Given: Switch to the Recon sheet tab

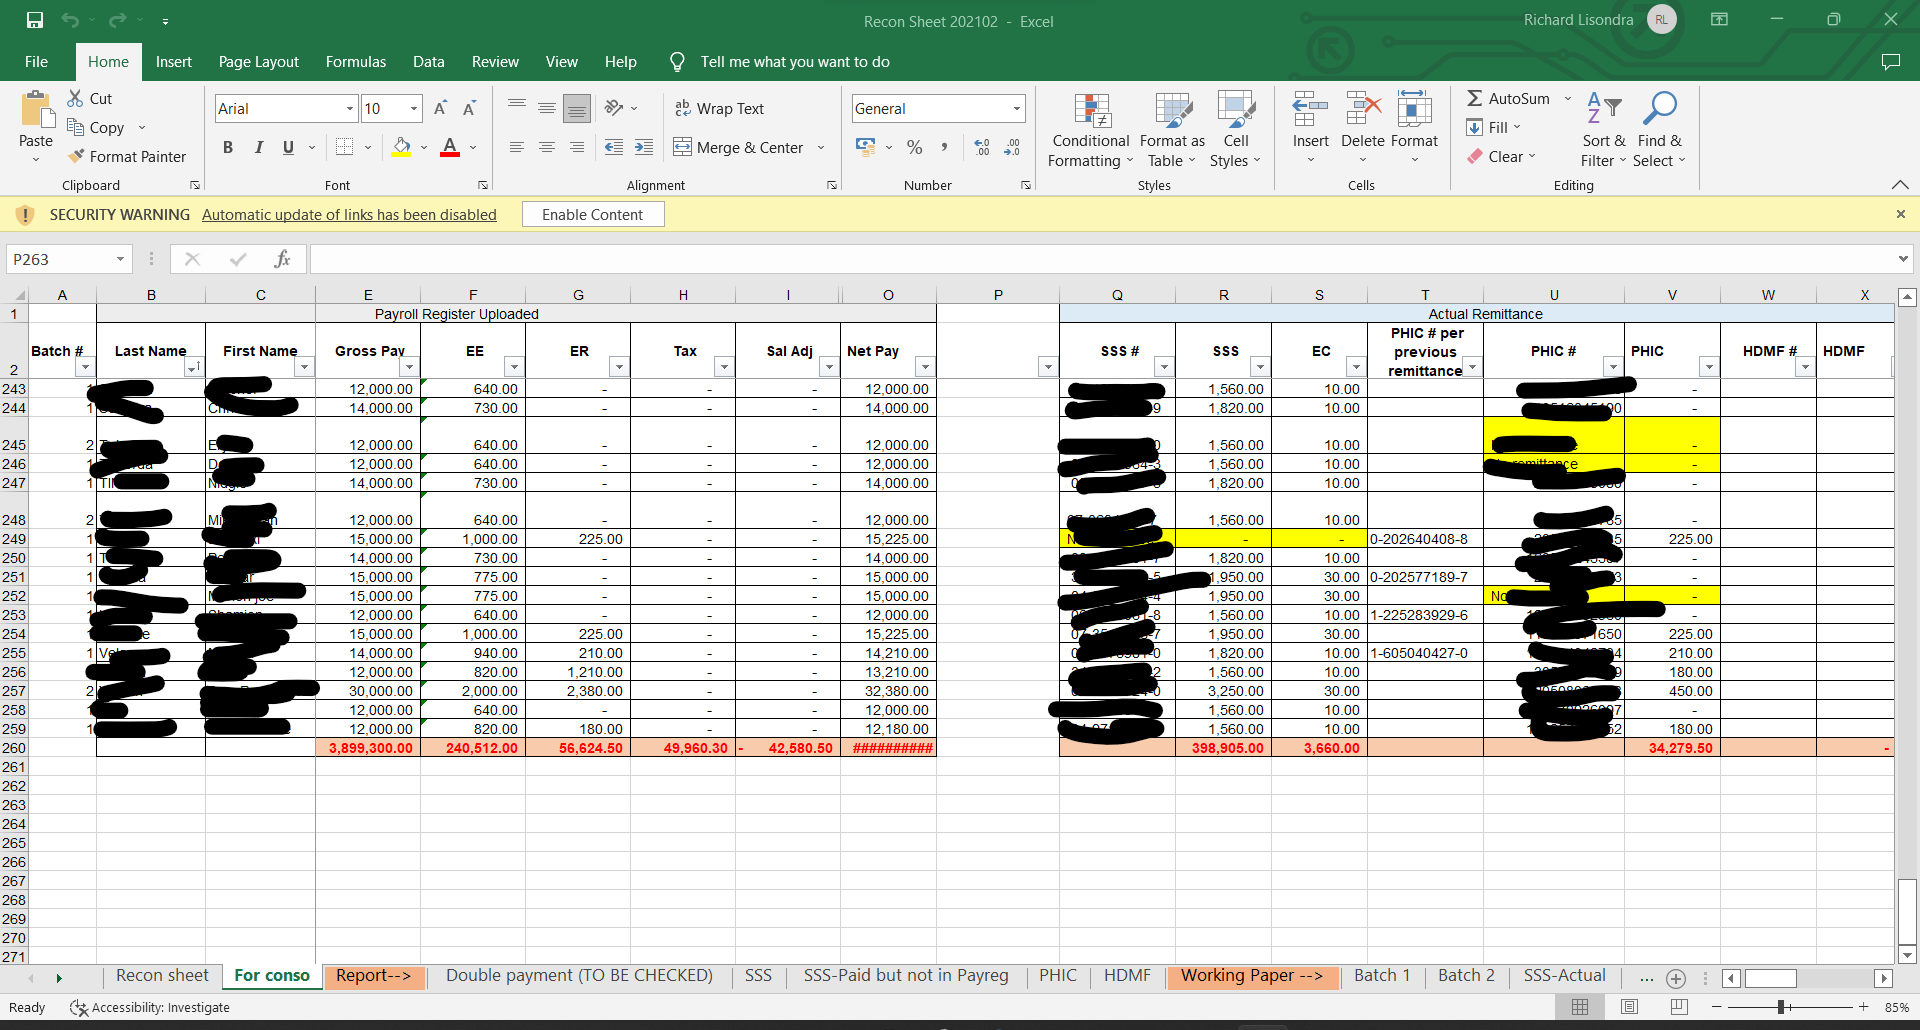Looking at the screenshot, I should coord(162,975).
